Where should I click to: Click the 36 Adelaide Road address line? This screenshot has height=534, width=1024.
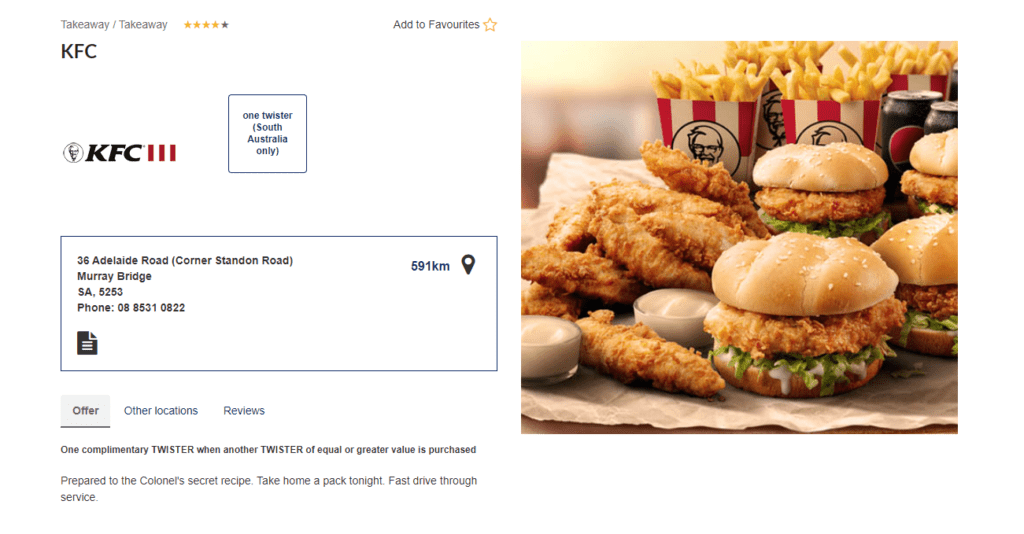tap(185, 260)
